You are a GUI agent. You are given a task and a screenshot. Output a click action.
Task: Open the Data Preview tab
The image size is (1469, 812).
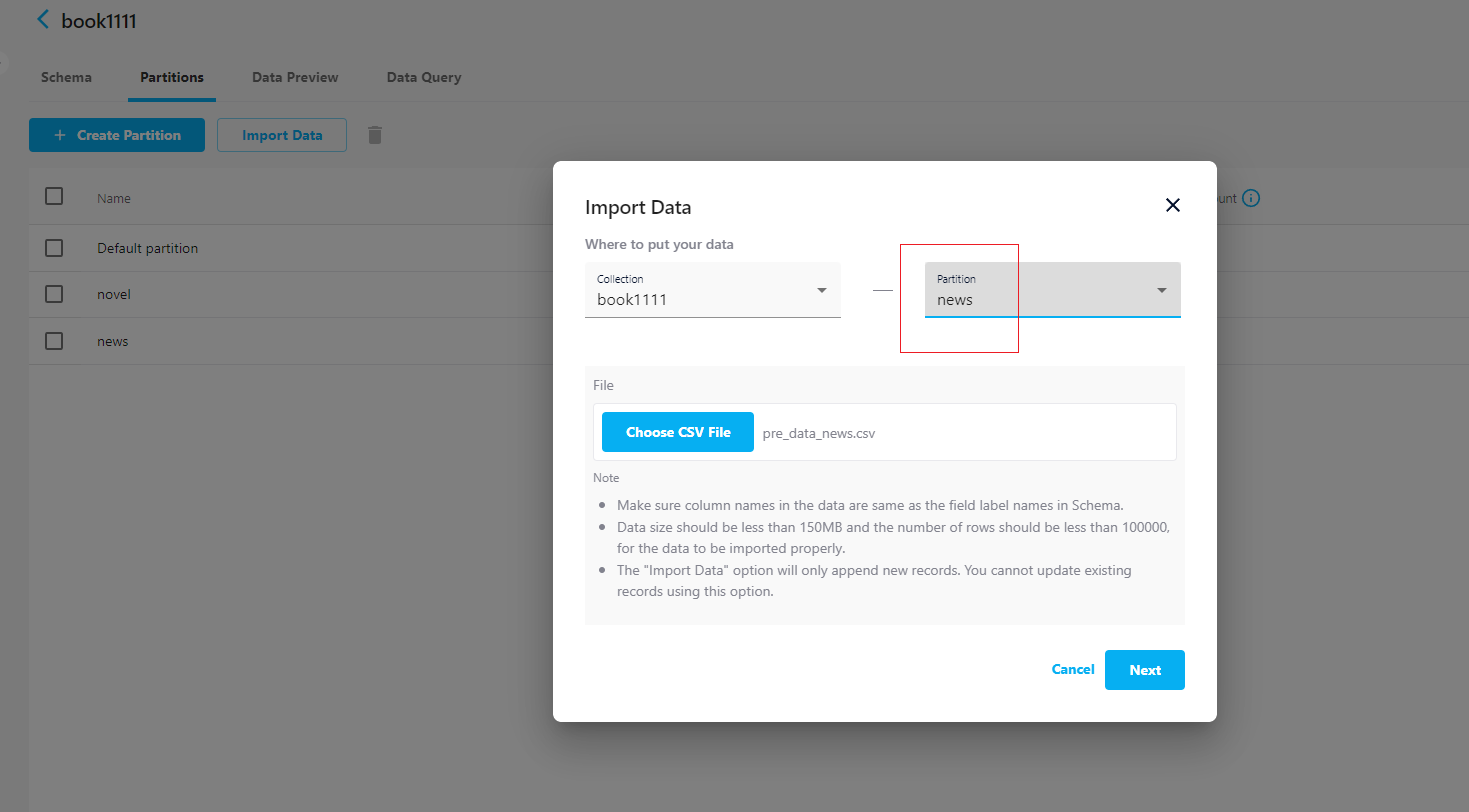(x=294, y=76)
